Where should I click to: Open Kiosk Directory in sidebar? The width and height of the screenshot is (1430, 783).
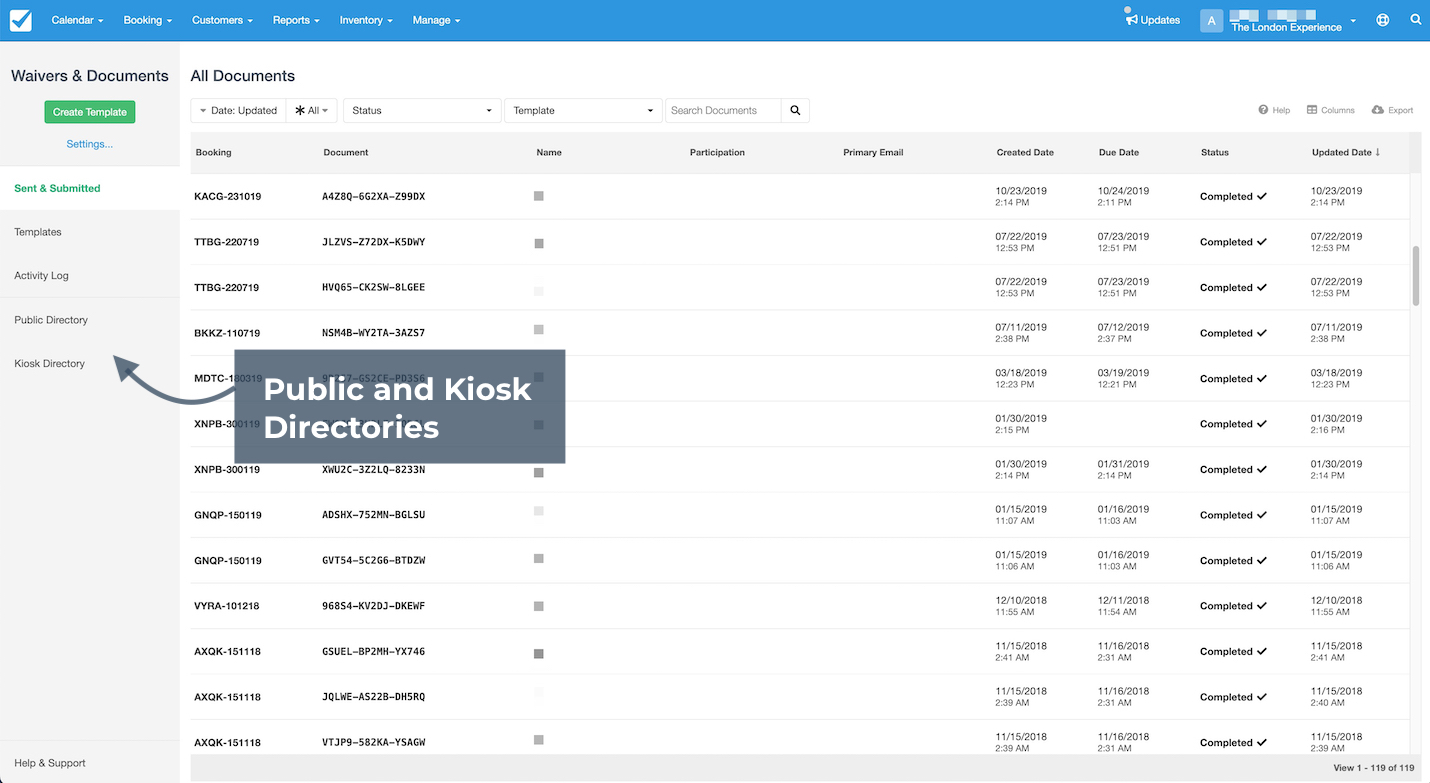49,364
